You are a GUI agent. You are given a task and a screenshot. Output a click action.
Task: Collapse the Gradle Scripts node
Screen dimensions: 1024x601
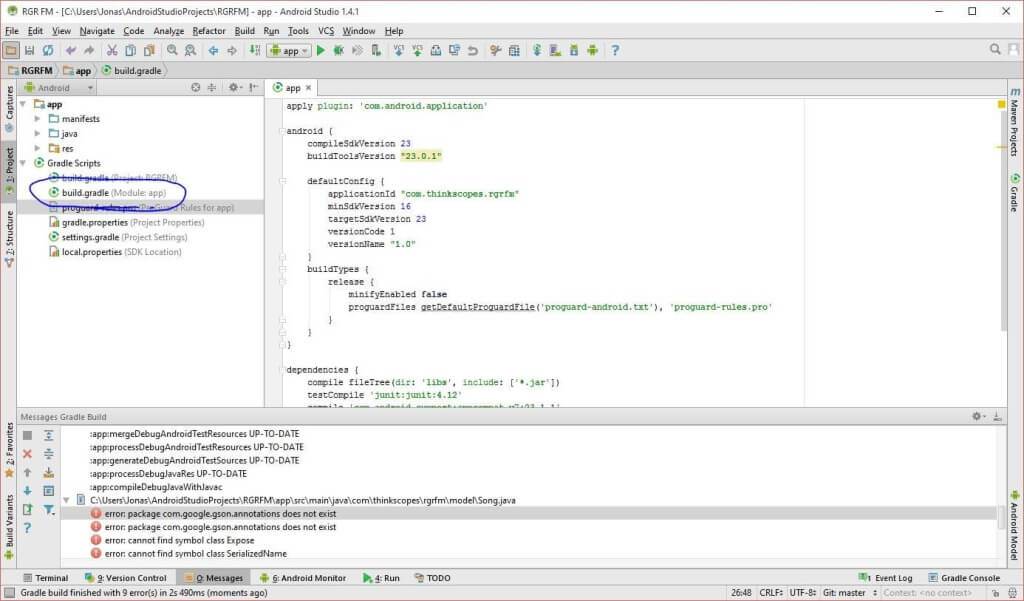[24, 163]
